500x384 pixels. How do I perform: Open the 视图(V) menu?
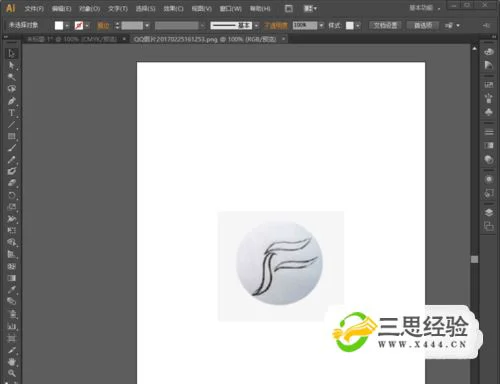201,8
